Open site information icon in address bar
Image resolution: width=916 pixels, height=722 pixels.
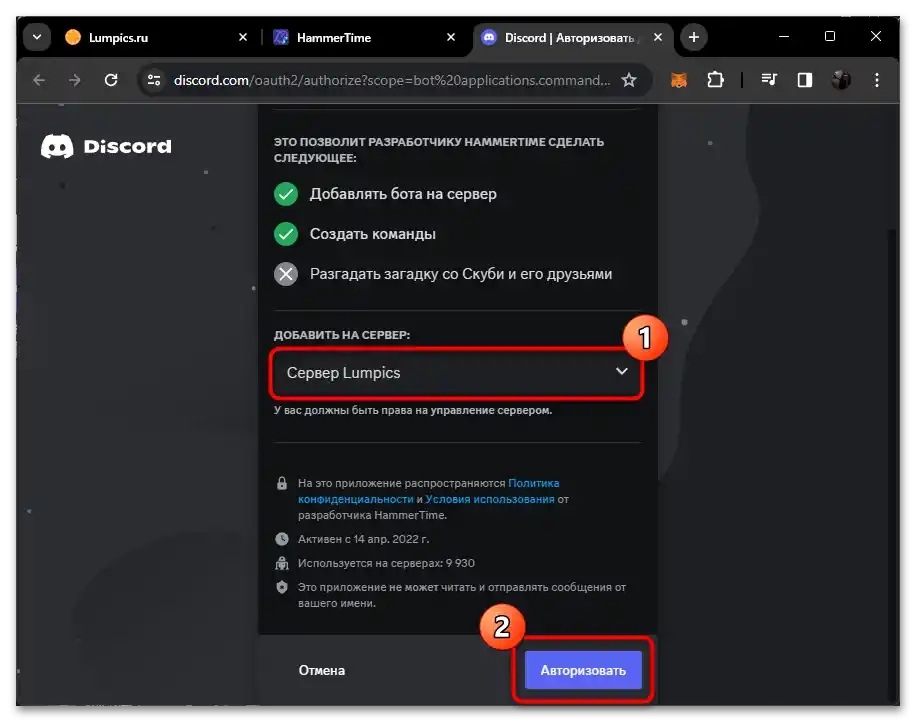tap(154, 80)
